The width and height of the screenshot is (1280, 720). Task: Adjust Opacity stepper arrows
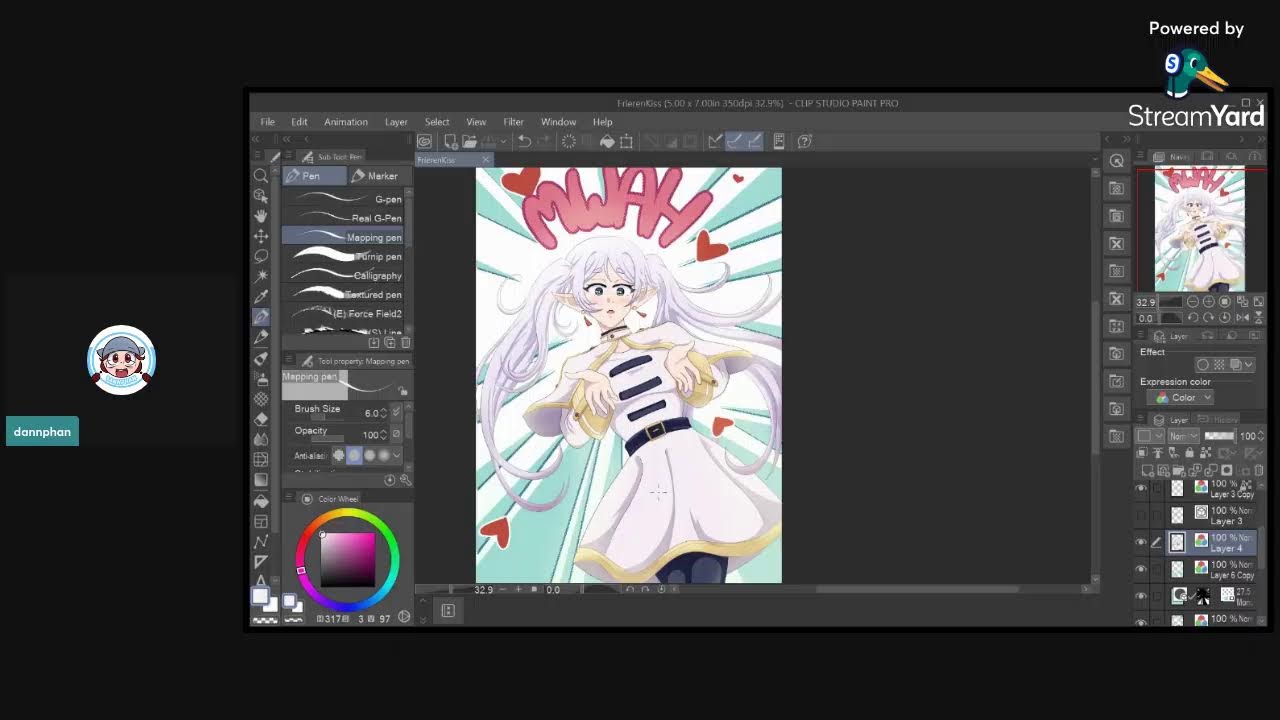coord(383,434)
